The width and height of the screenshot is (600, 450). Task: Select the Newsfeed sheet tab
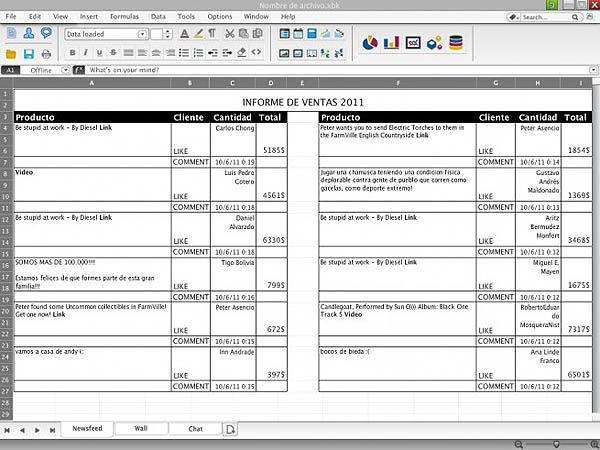pyautogui.click(x=87, y=428)
